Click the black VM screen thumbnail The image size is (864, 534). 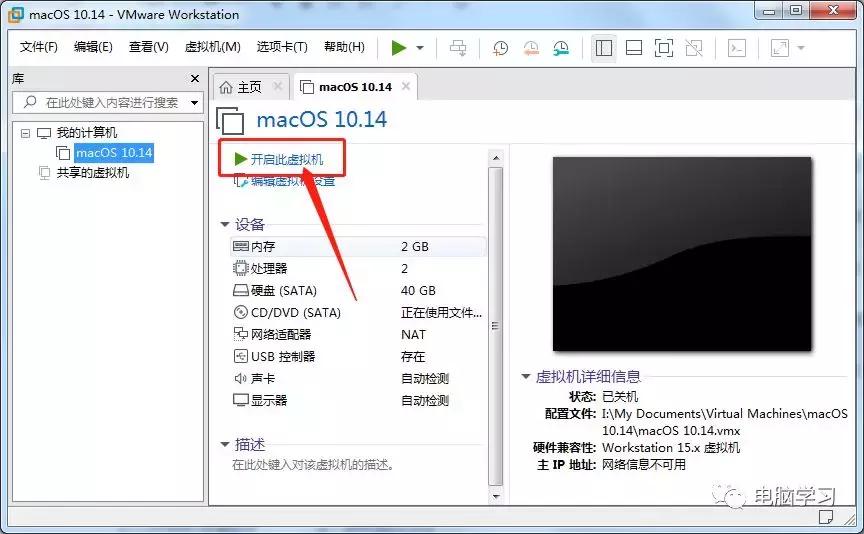(x=682, y=254)
